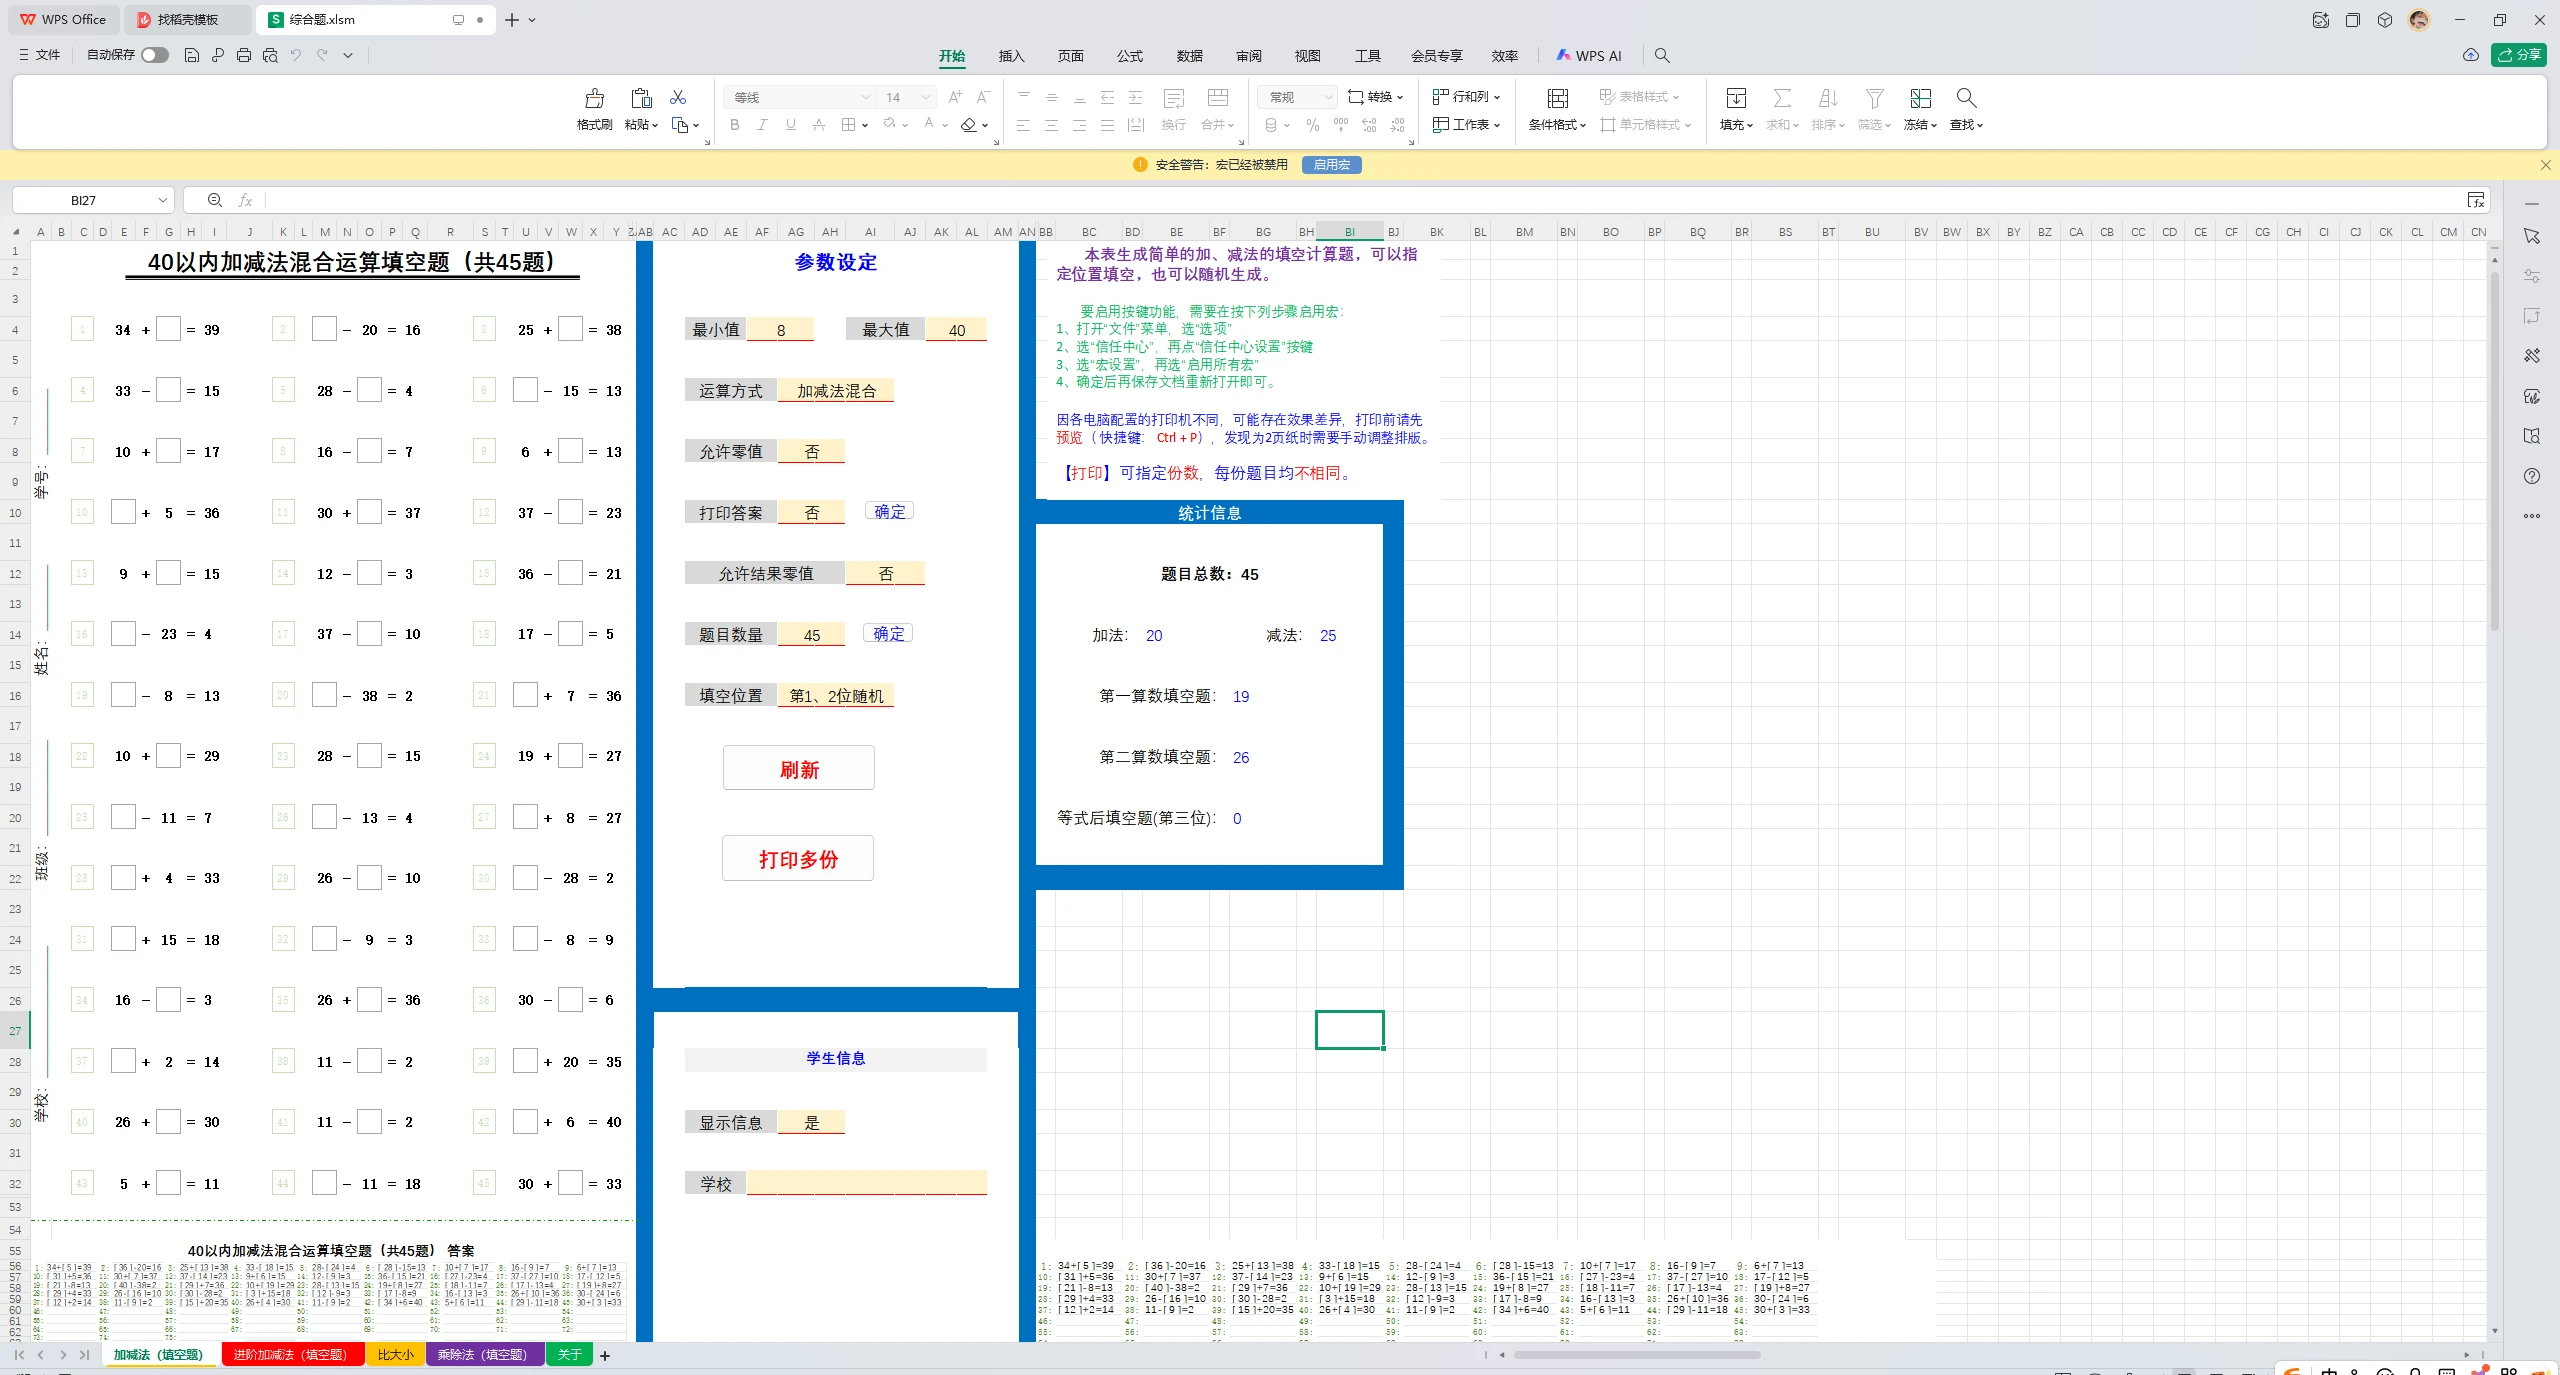This screenshot has width=2560, height=1375.
Task: Toggle bold formatting
Action: tap(734, 124)
